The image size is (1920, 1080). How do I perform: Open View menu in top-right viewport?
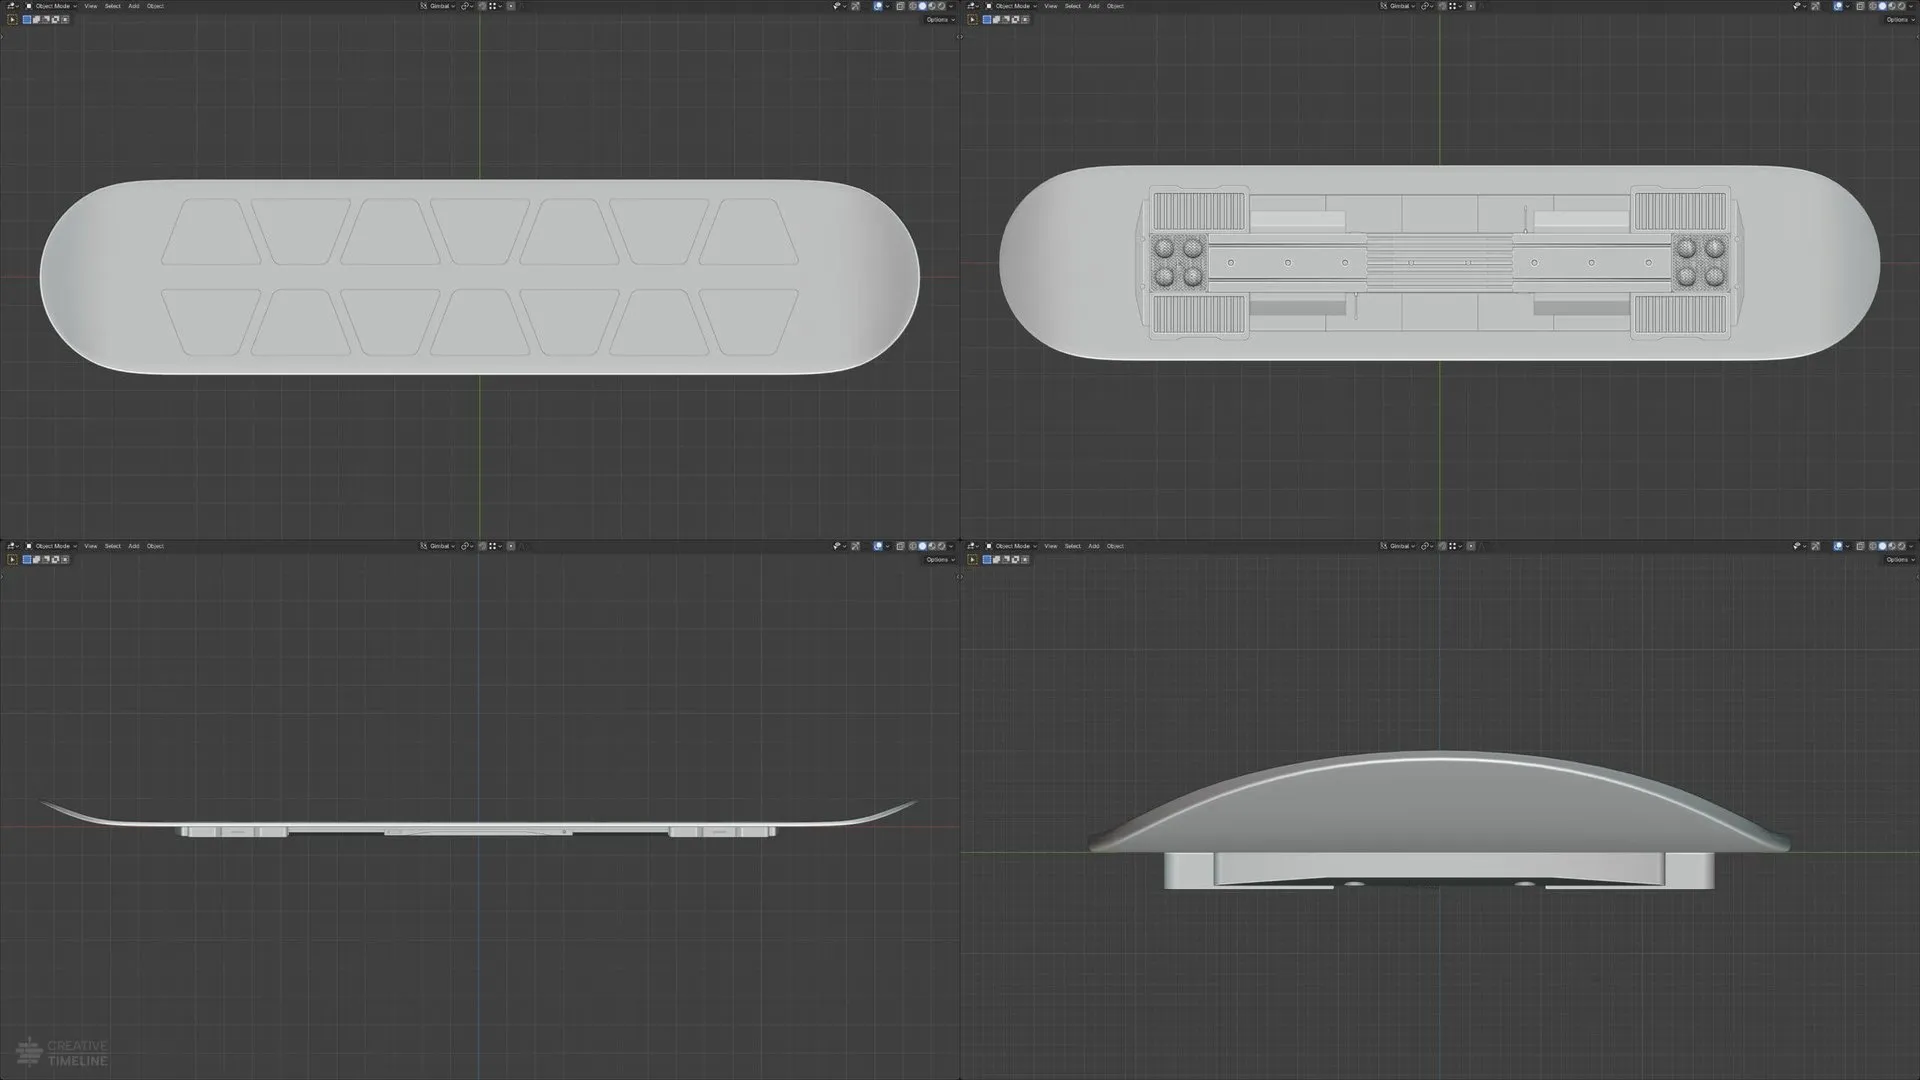tap(1051, 6)
